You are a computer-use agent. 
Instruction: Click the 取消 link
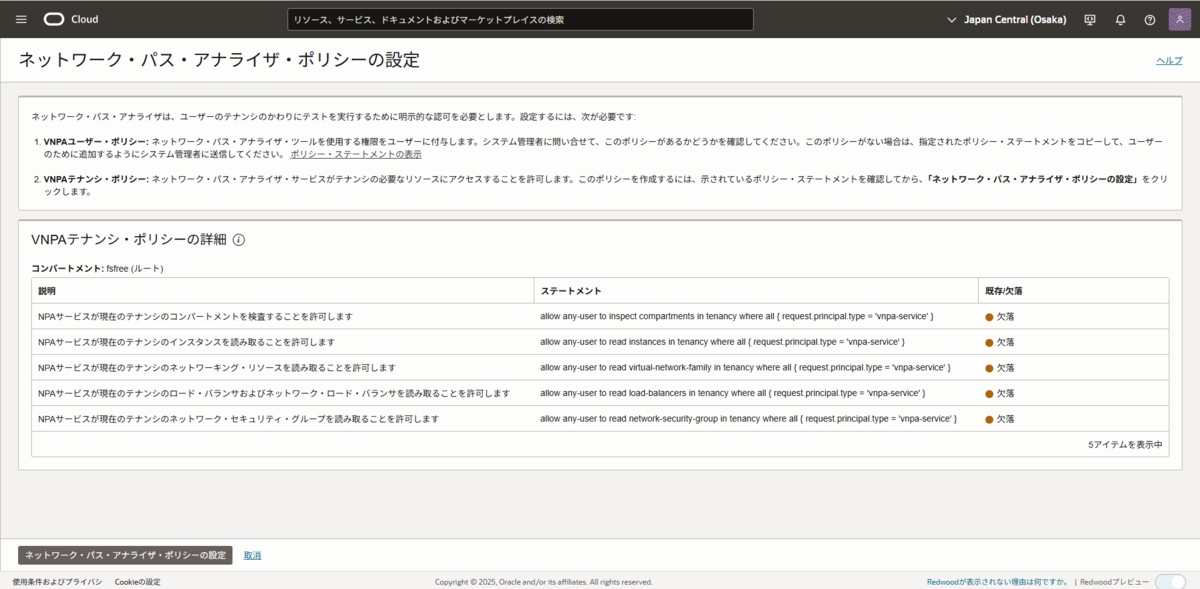point(252,555)
